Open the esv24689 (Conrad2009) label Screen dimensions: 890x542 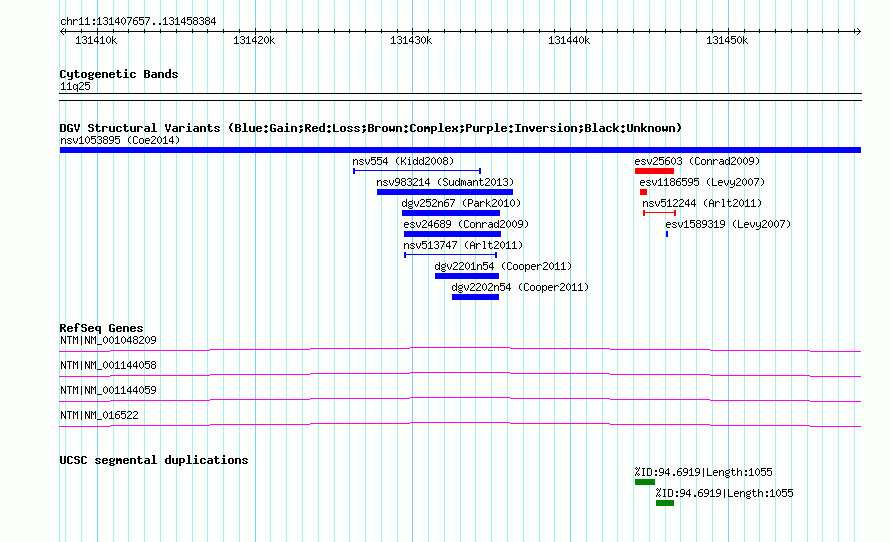tap(466, 224)
